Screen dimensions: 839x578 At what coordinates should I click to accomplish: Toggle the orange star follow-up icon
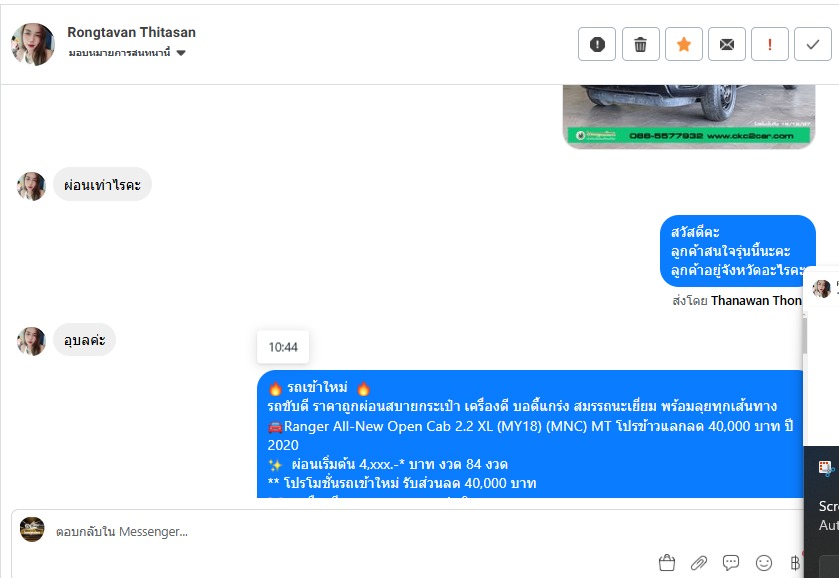pyautogui.click(x=684, y=44)
